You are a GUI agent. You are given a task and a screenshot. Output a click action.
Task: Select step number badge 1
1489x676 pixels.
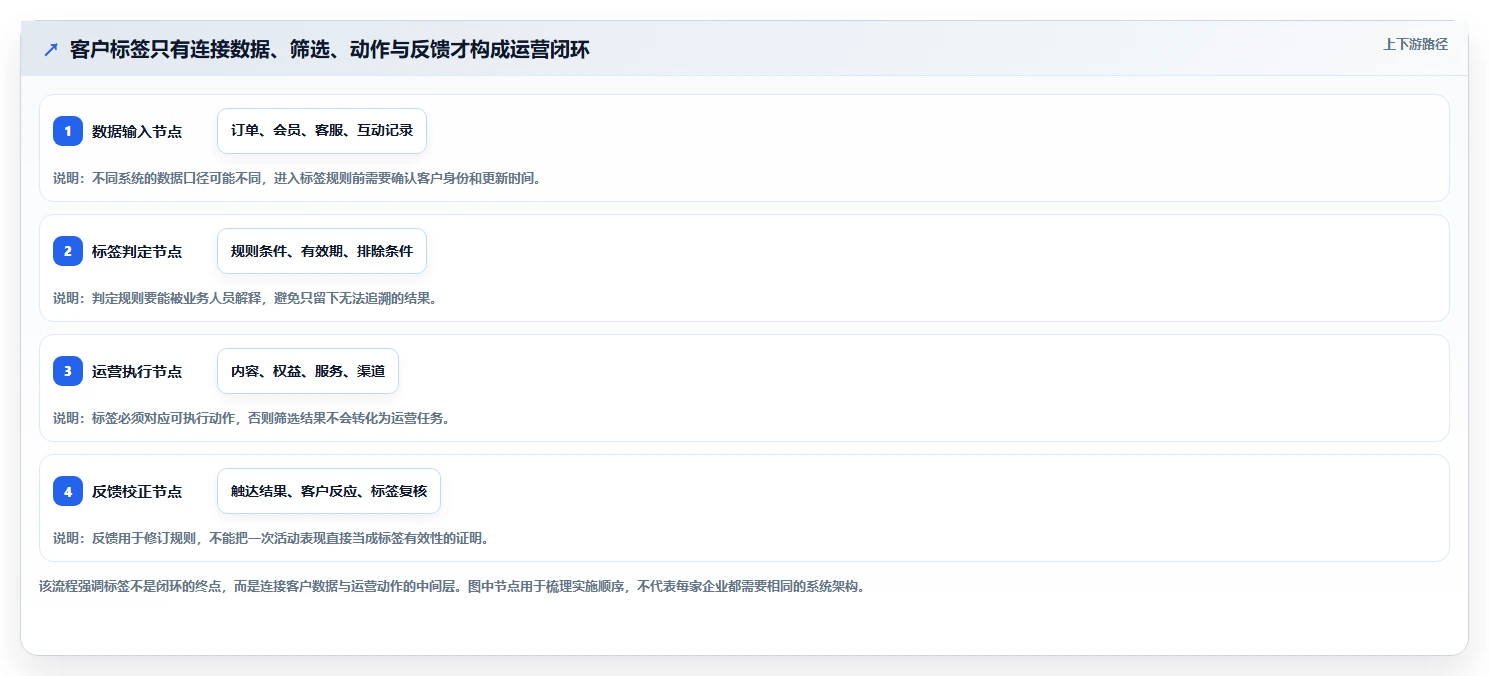(x=68, y=131)
